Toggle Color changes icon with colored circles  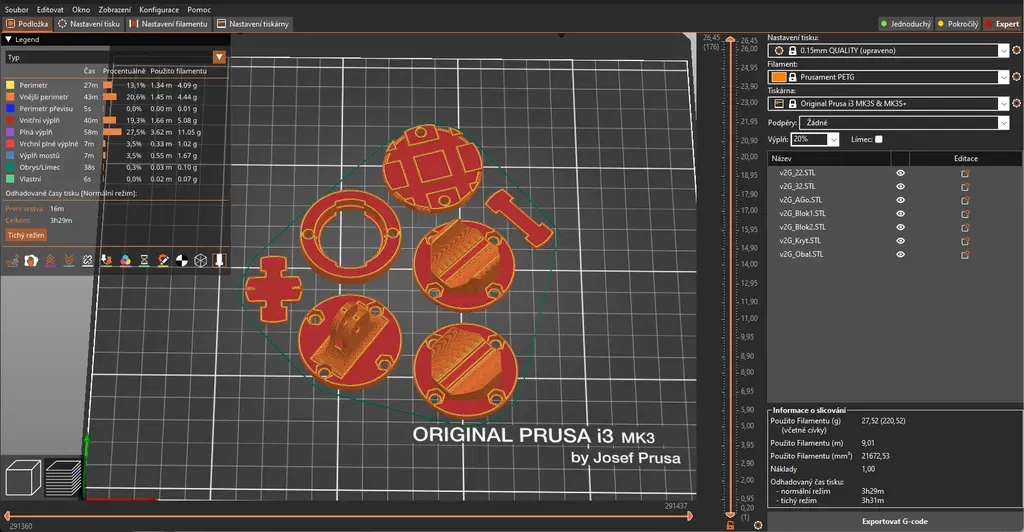coord(125,260)
